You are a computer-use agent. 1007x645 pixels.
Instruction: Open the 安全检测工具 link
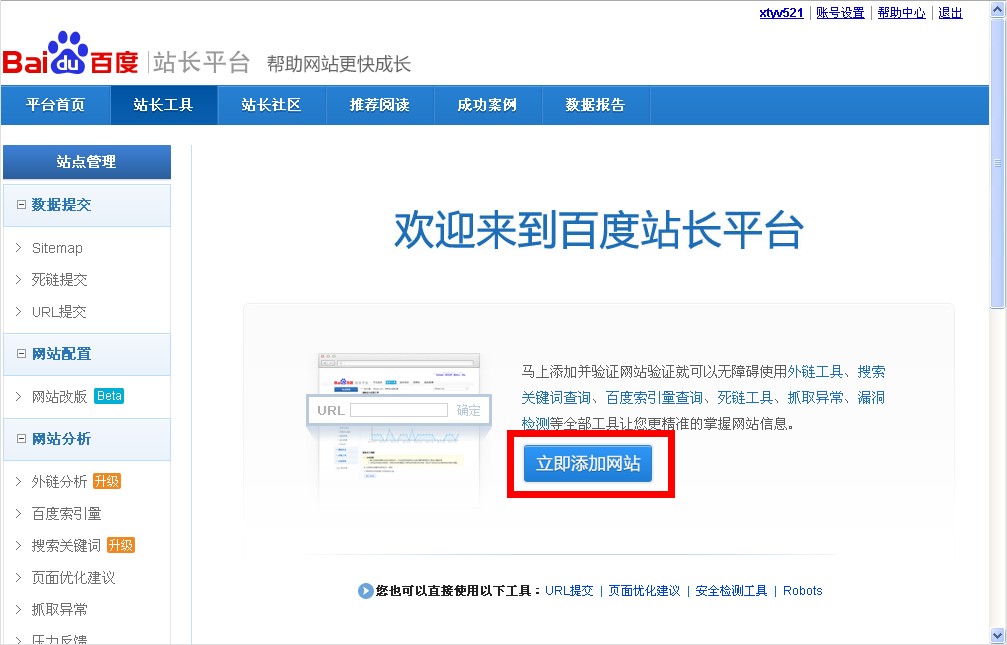tap(732, 590)
